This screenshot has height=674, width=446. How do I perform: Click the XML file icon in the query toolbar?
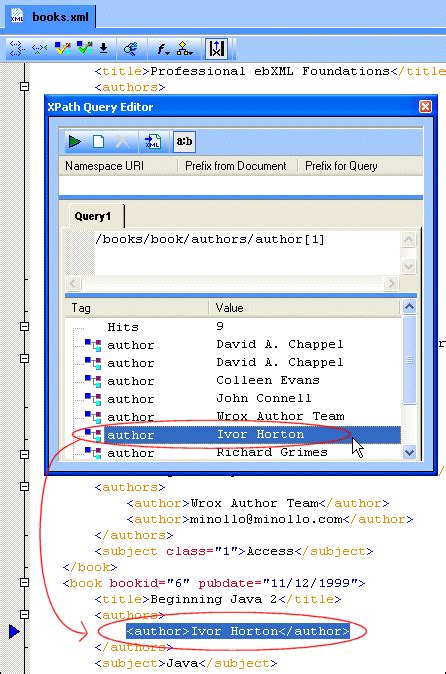coord(153,141)
